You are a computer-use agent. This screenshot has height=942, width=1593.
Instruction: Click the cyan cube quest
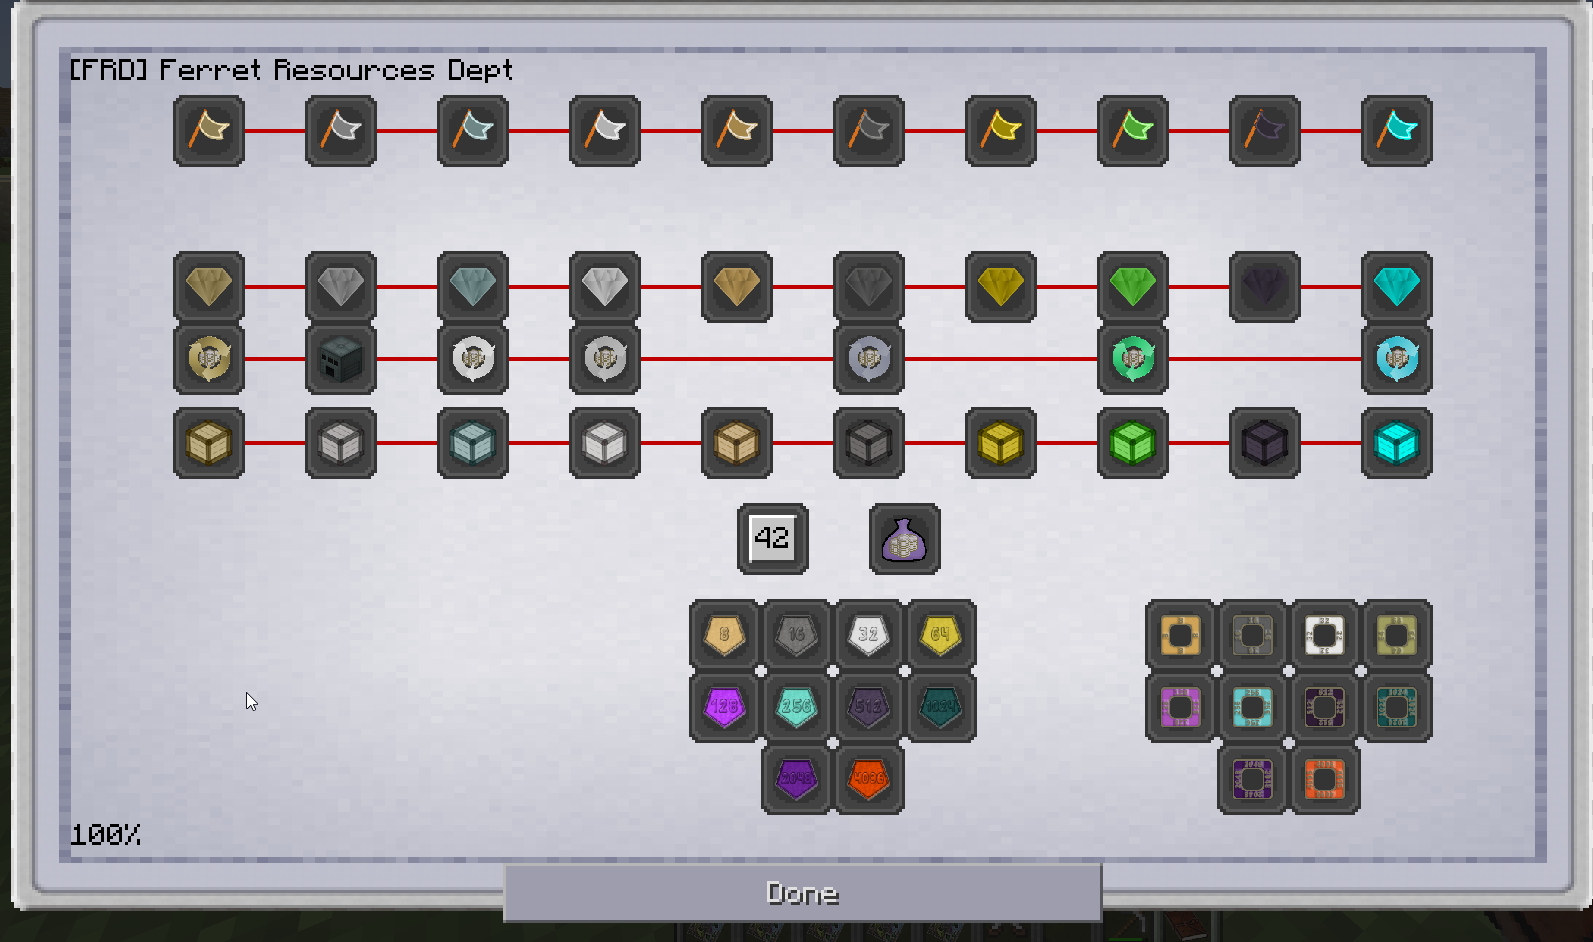coord(1397,443)
